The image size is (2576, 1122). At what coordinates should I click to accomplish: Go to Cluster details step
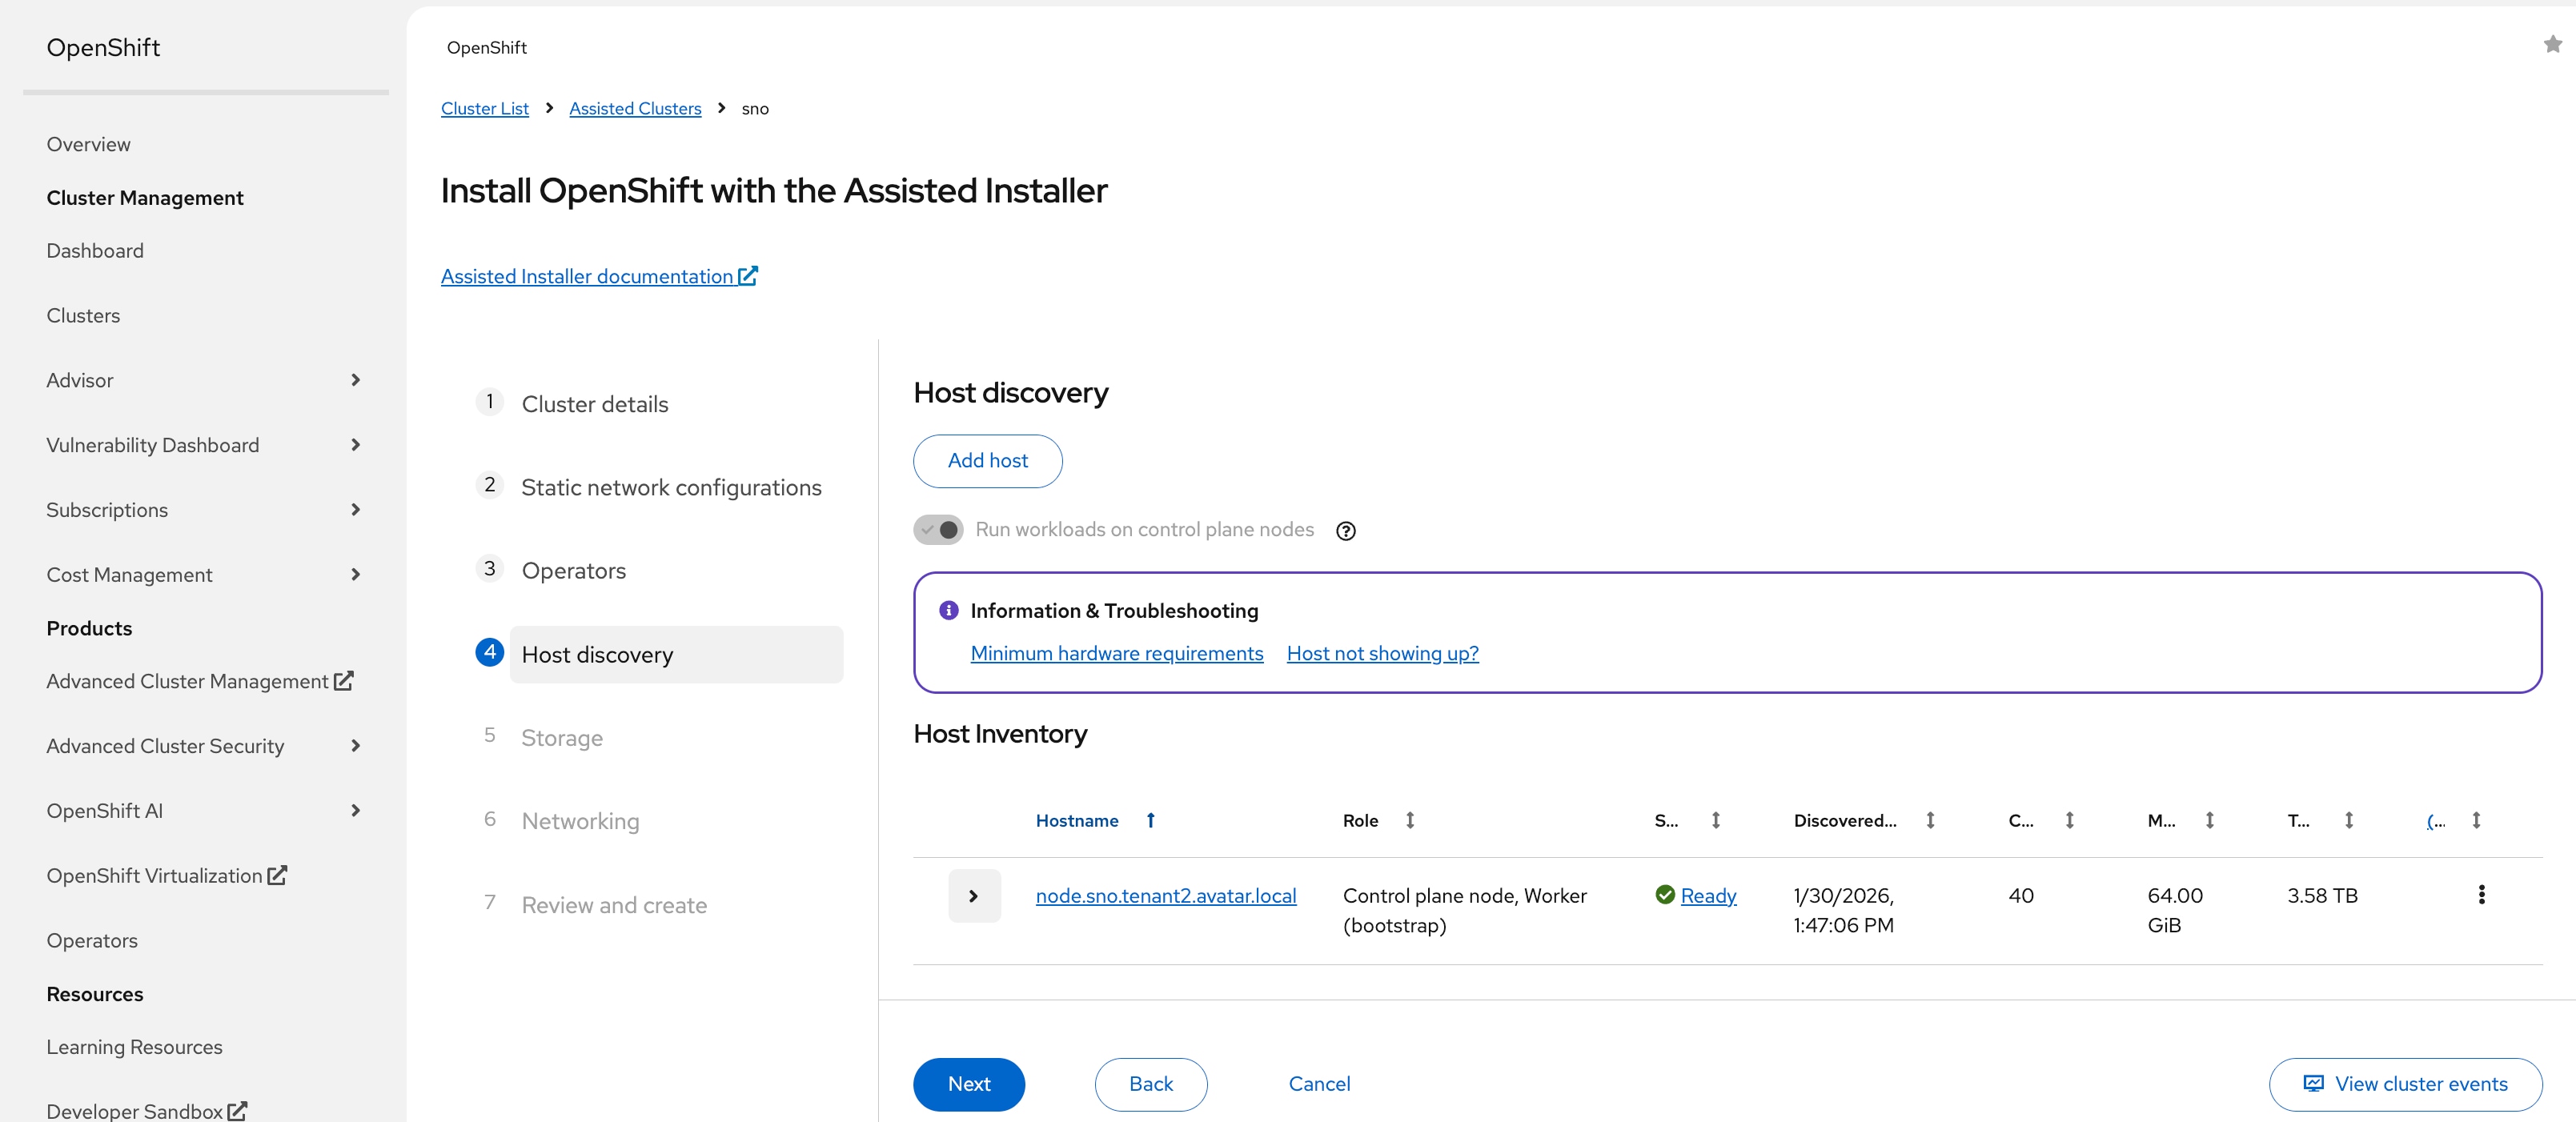[595, 404]
